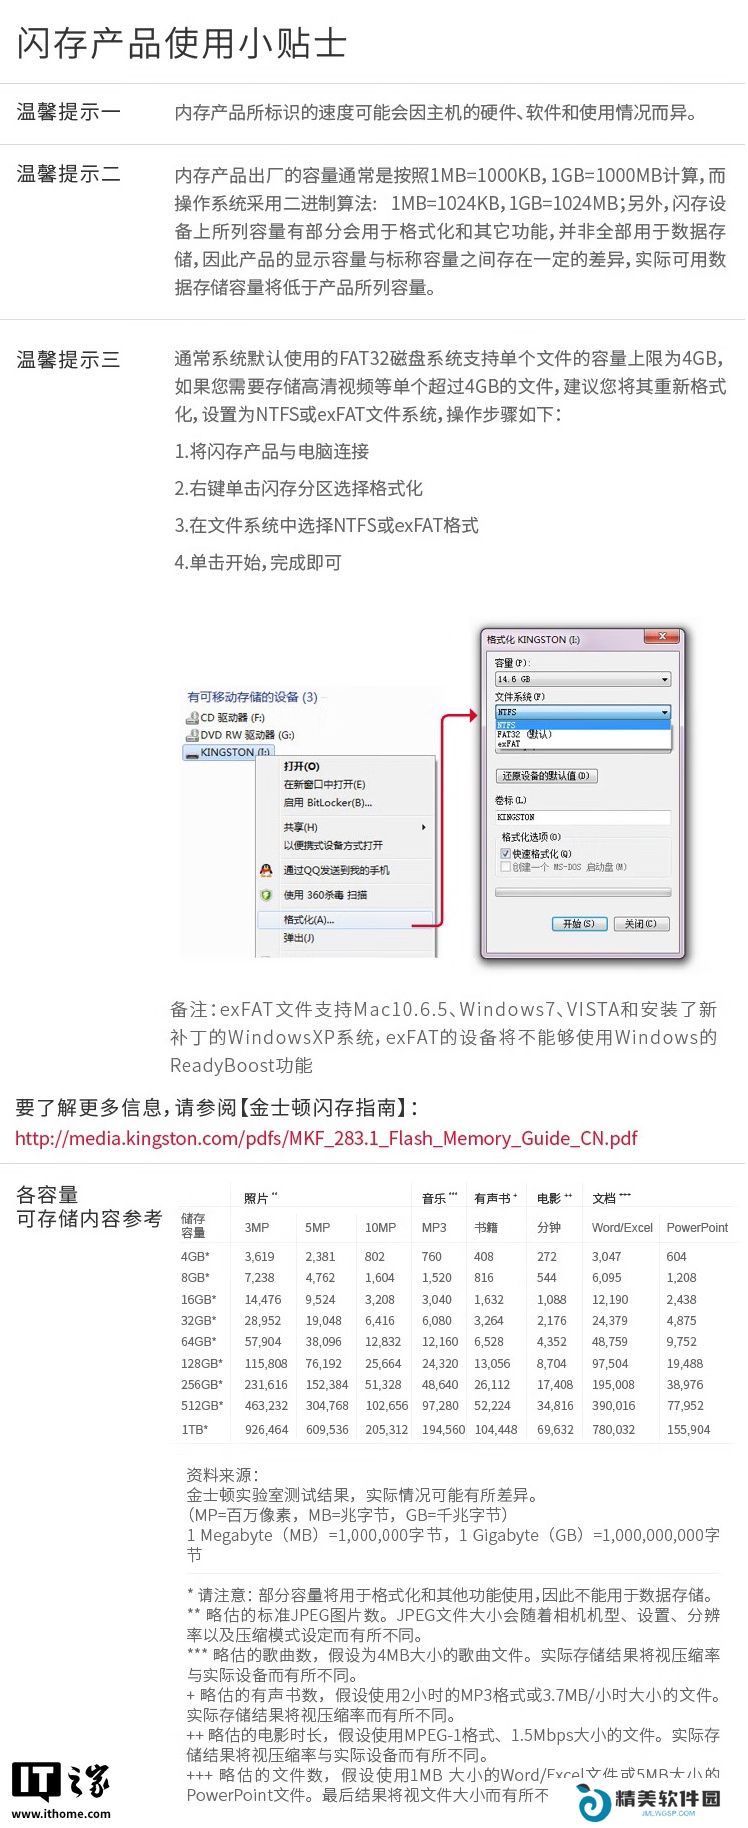
Task: Click the page title 闪存产品使用小贴士
Action: [182, 43]
